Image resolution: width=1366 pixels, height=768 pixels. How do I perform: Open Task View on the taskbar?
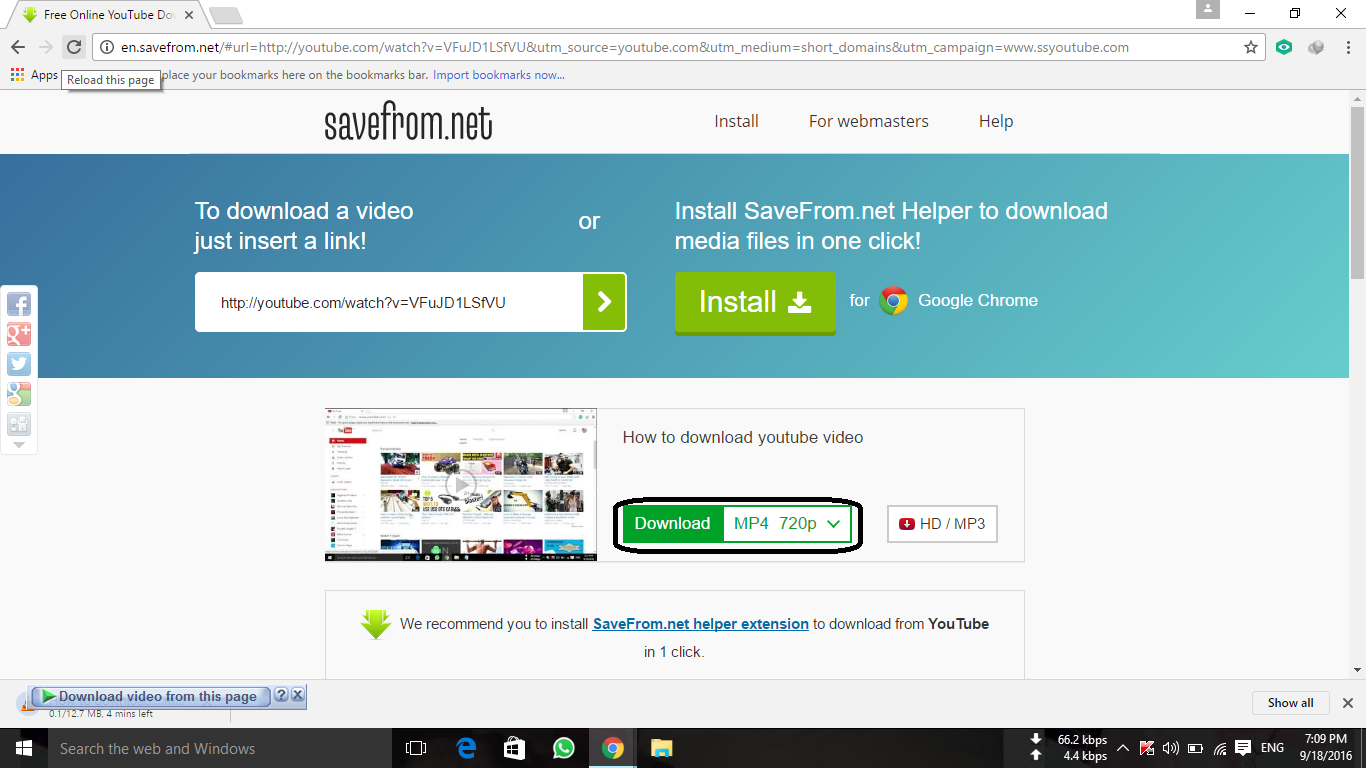coord(416,748)
